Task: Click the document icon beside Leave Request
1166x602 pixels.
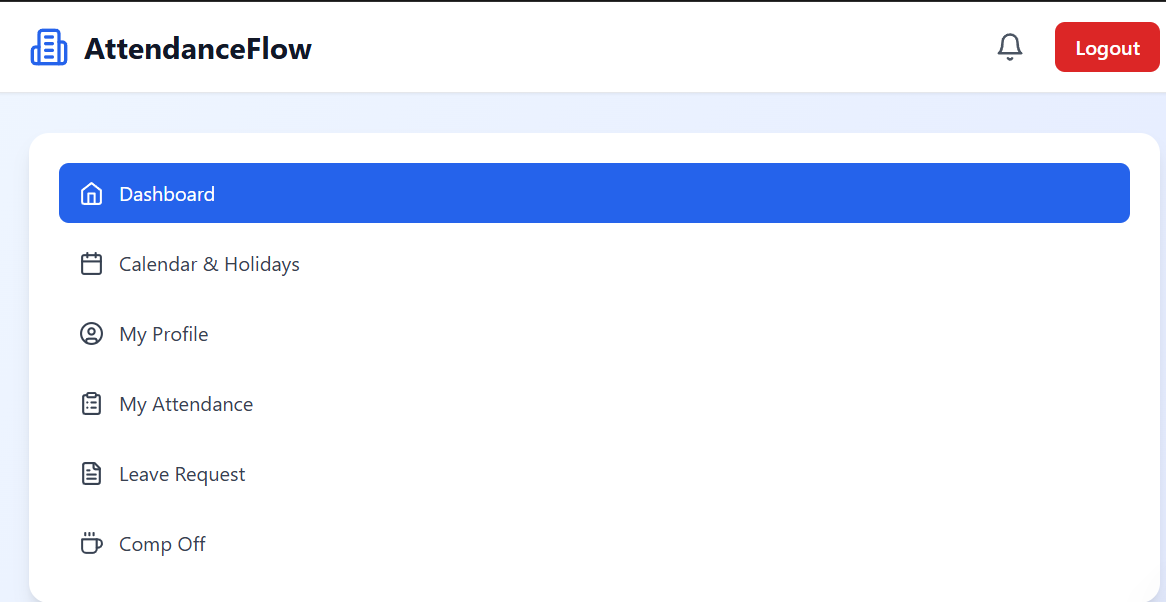Action: coord(91,473)
